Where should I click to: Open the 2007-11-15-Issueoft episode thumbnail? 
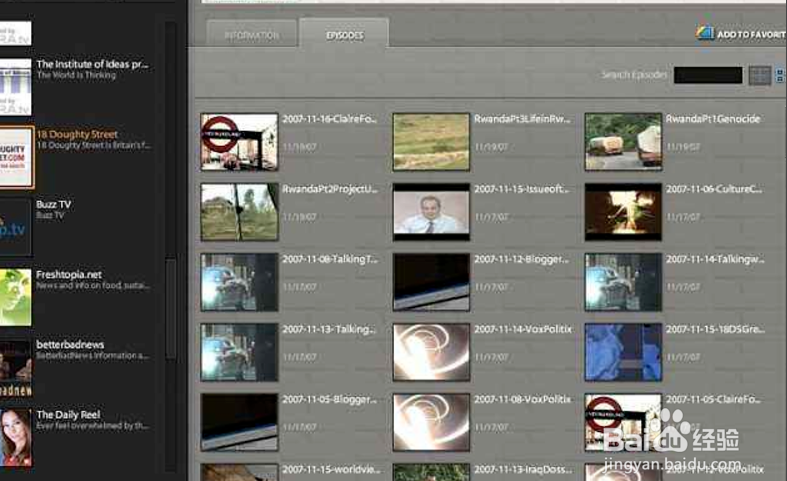coord(431,212)
